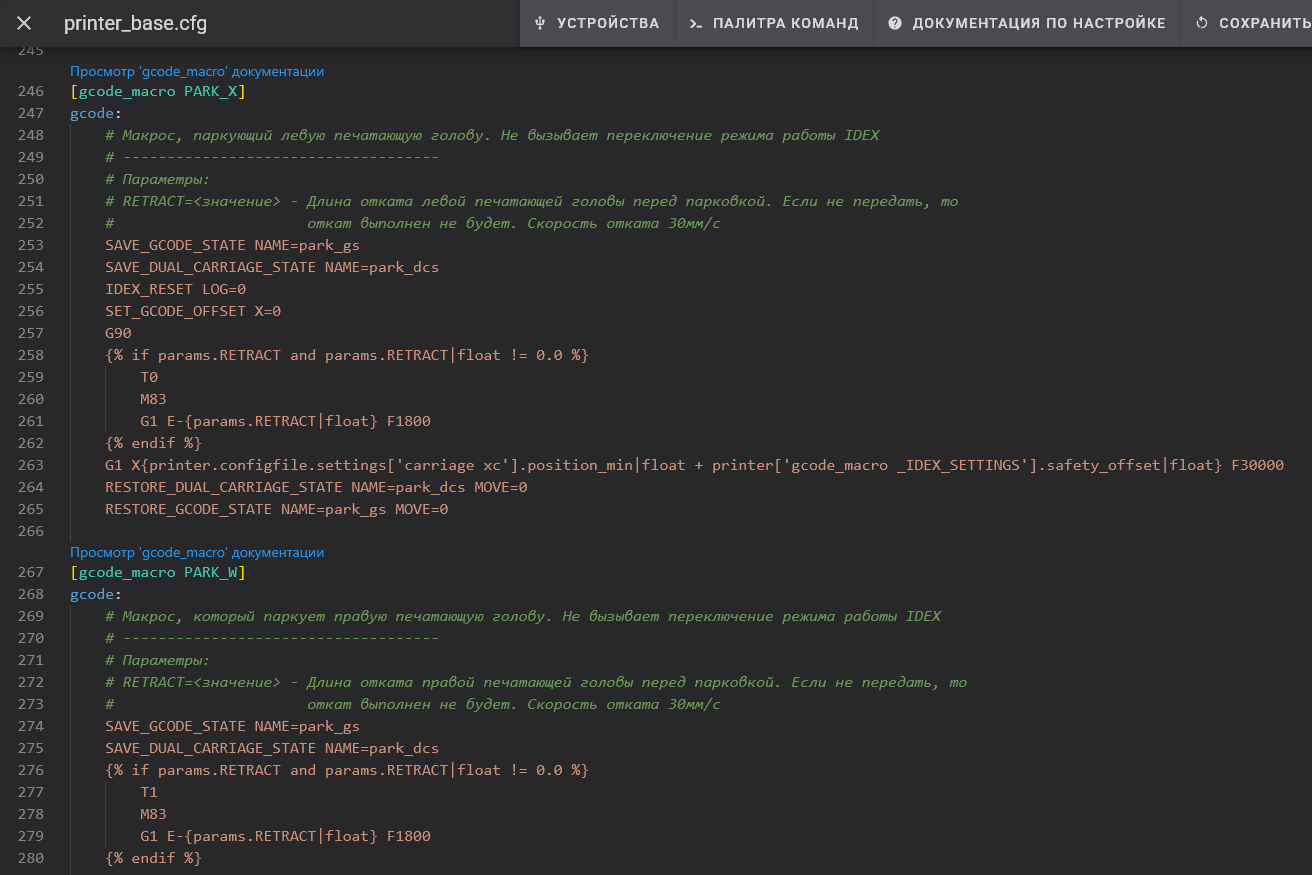Click SAVE_DUAL_CARRIAGE_STATE NAME=park_dcs on line 254

[x=272, y=267]
